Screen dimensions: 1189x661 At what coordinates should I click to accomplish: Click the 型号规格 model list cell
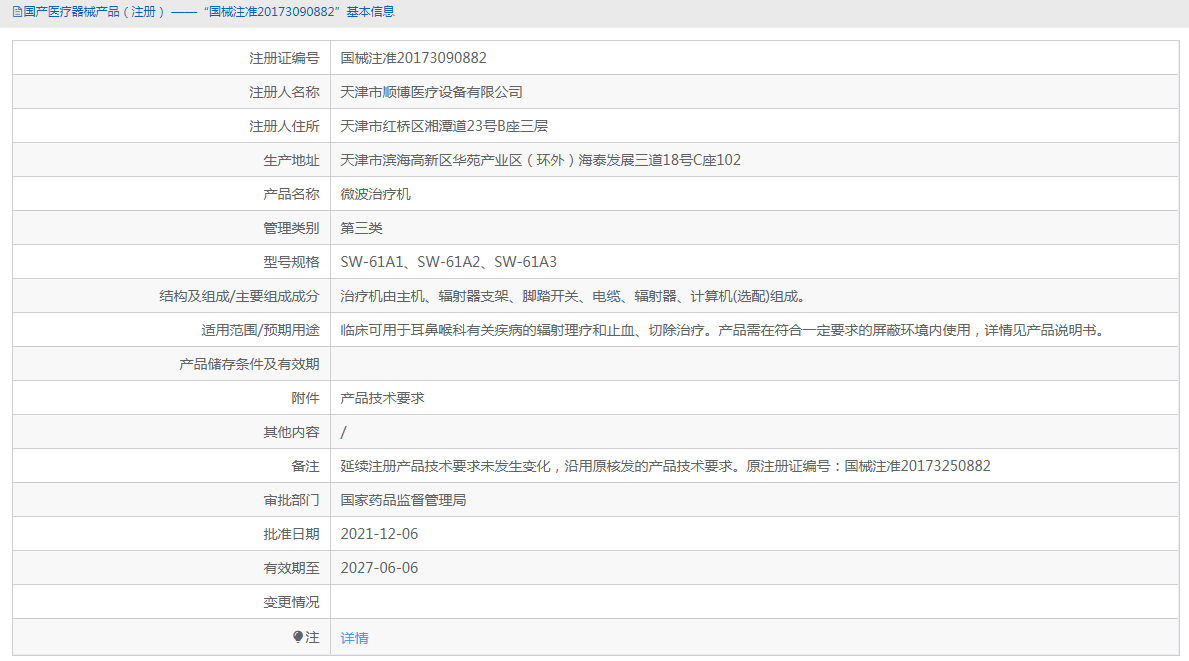449,261
